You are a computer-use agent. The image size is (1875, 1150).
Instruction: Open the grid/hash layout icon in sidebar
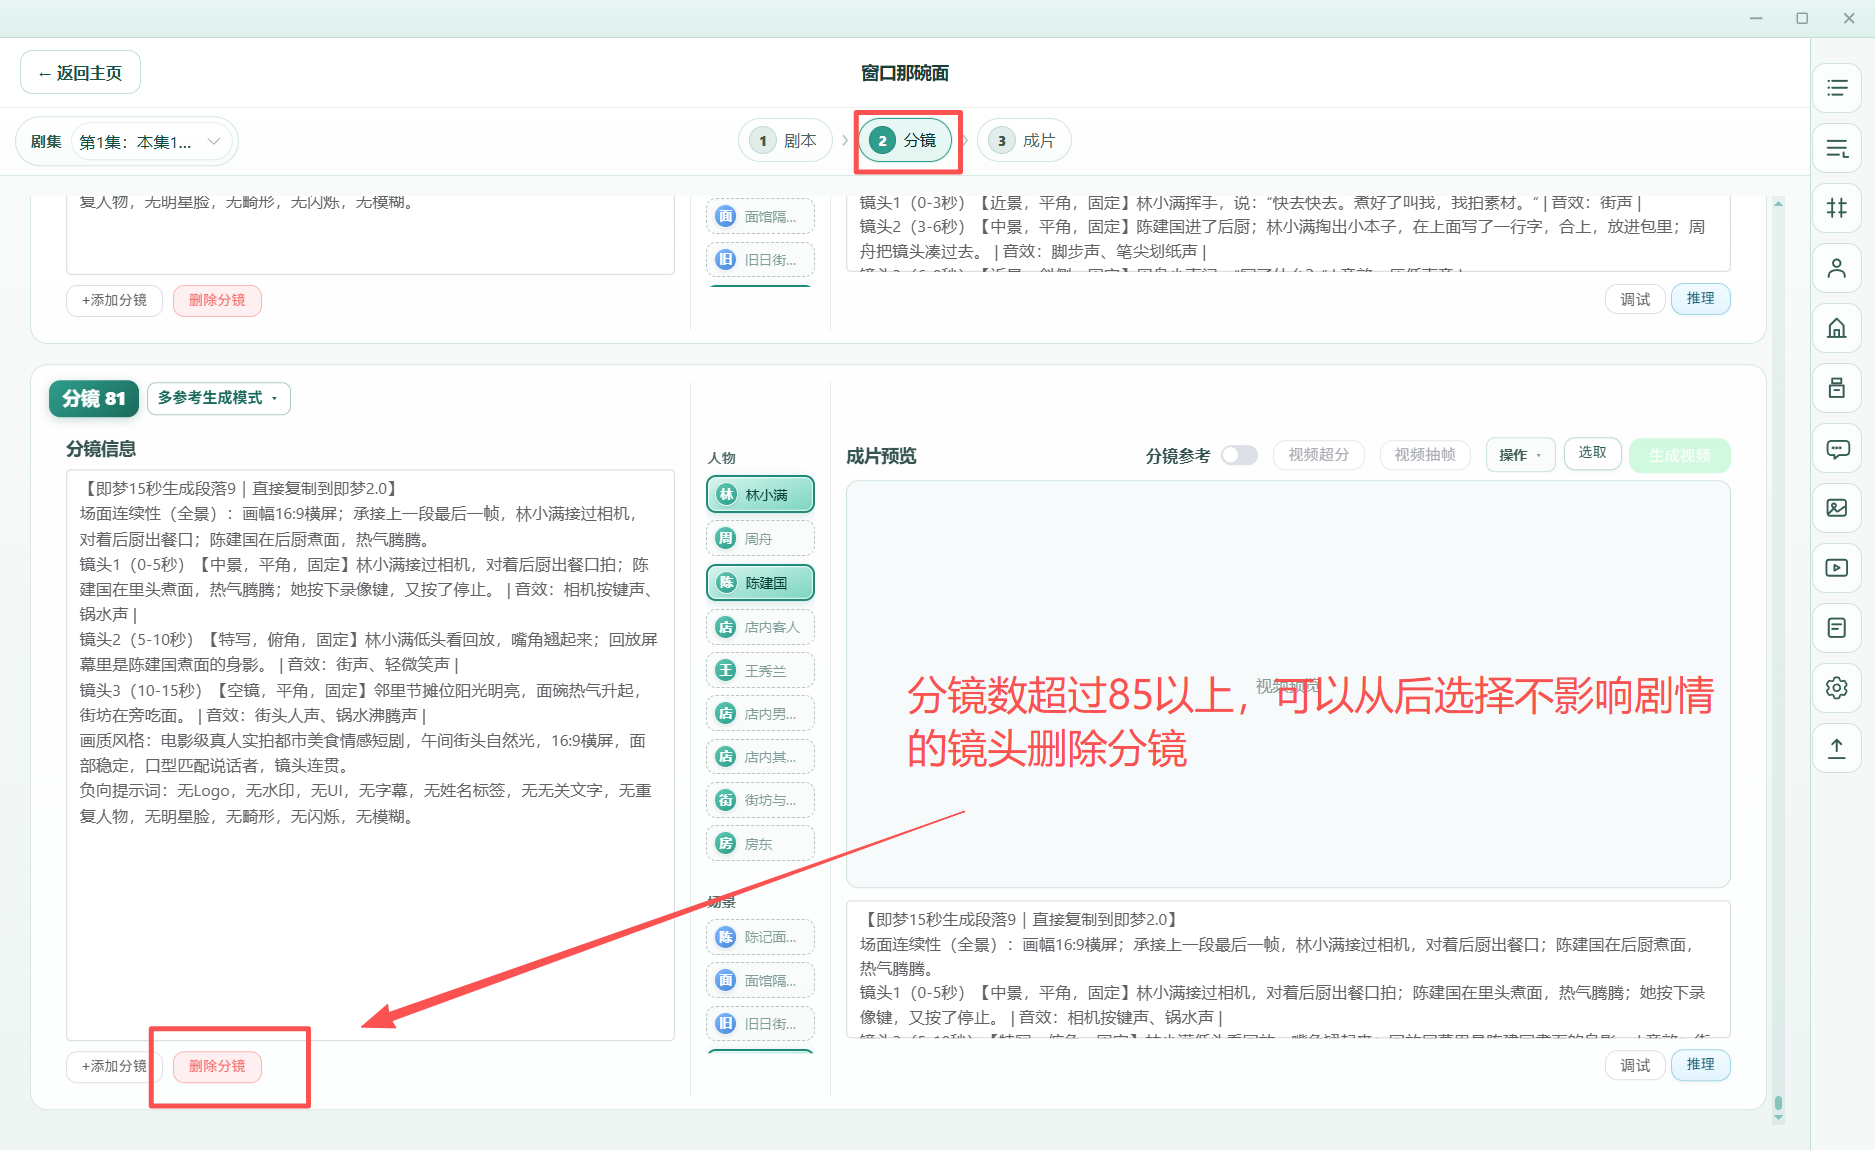[x=1837, y=208]
